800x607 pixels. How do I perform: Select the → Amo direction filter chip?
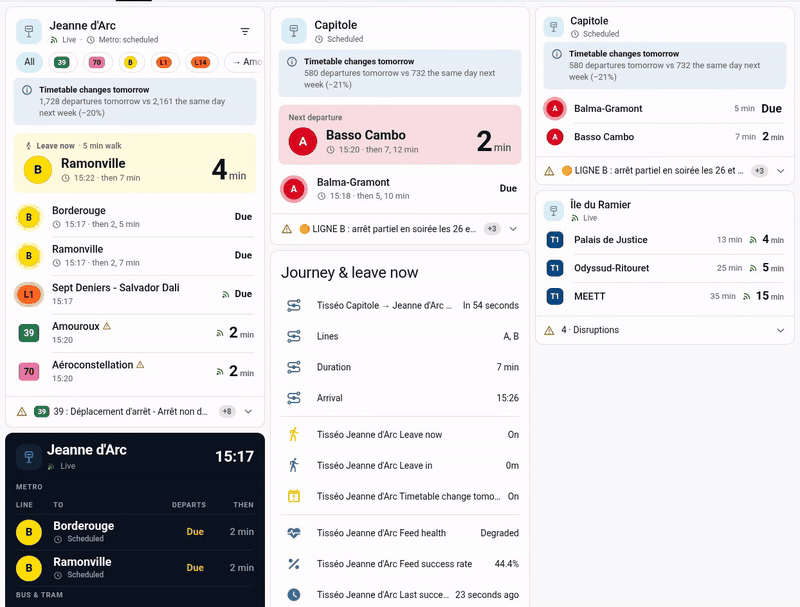tap(244, 62)
